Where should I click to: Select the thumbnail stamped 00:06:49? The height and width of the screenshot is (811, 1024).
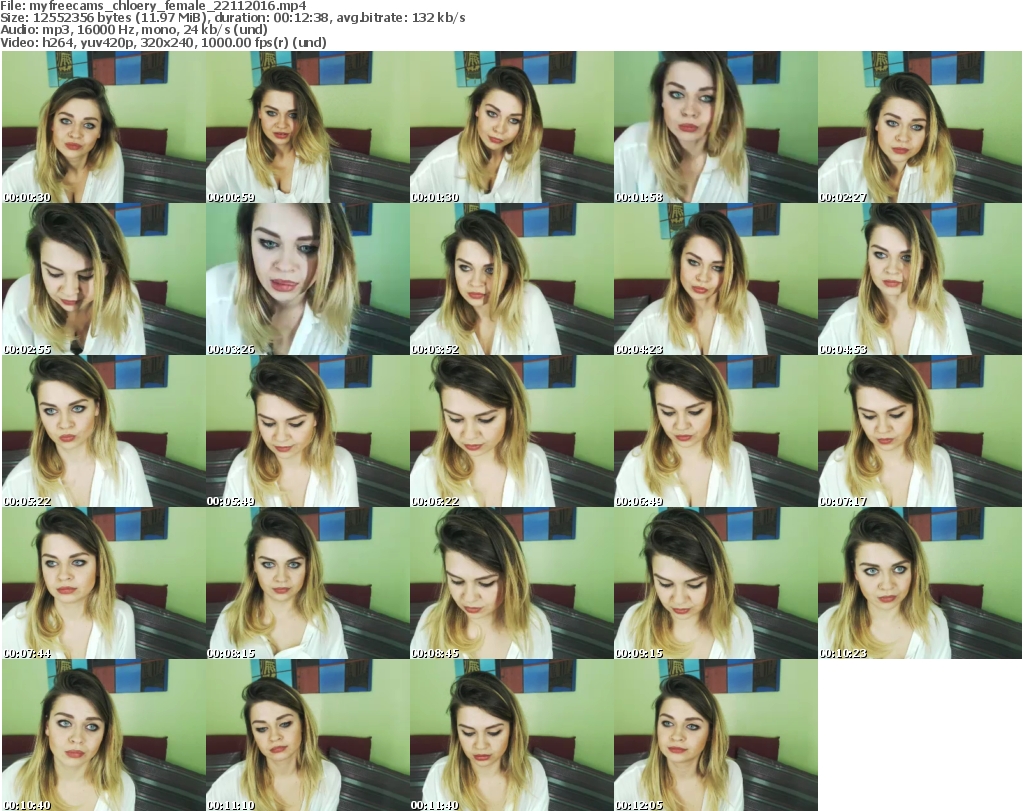click(715, 431)
